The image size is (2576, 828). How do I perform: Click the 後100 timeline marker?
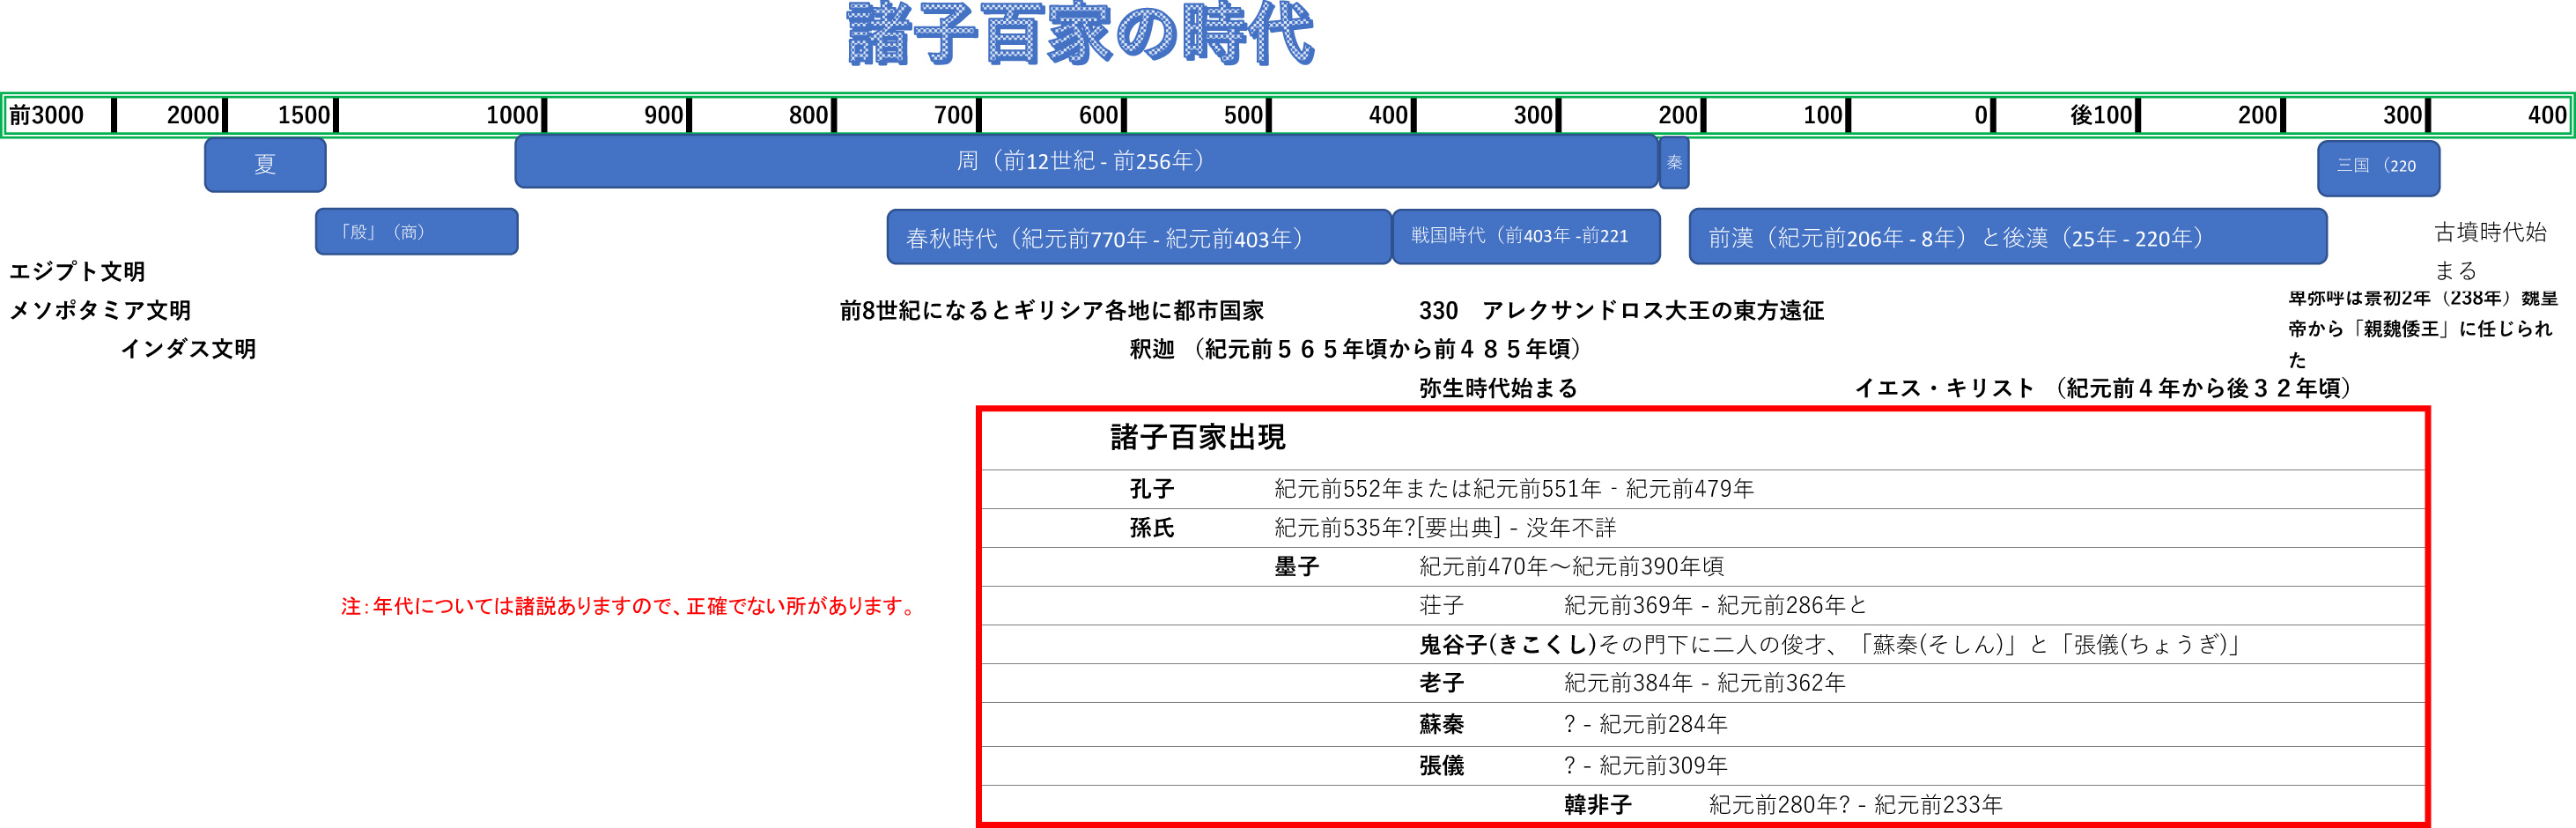(2101, 116)
